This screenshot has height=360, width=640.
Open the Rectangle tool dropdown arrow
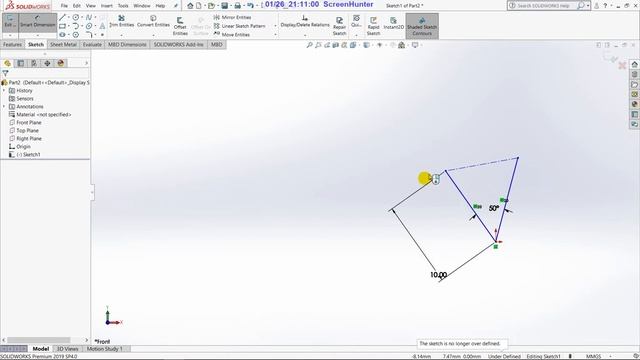coord(69,26)
